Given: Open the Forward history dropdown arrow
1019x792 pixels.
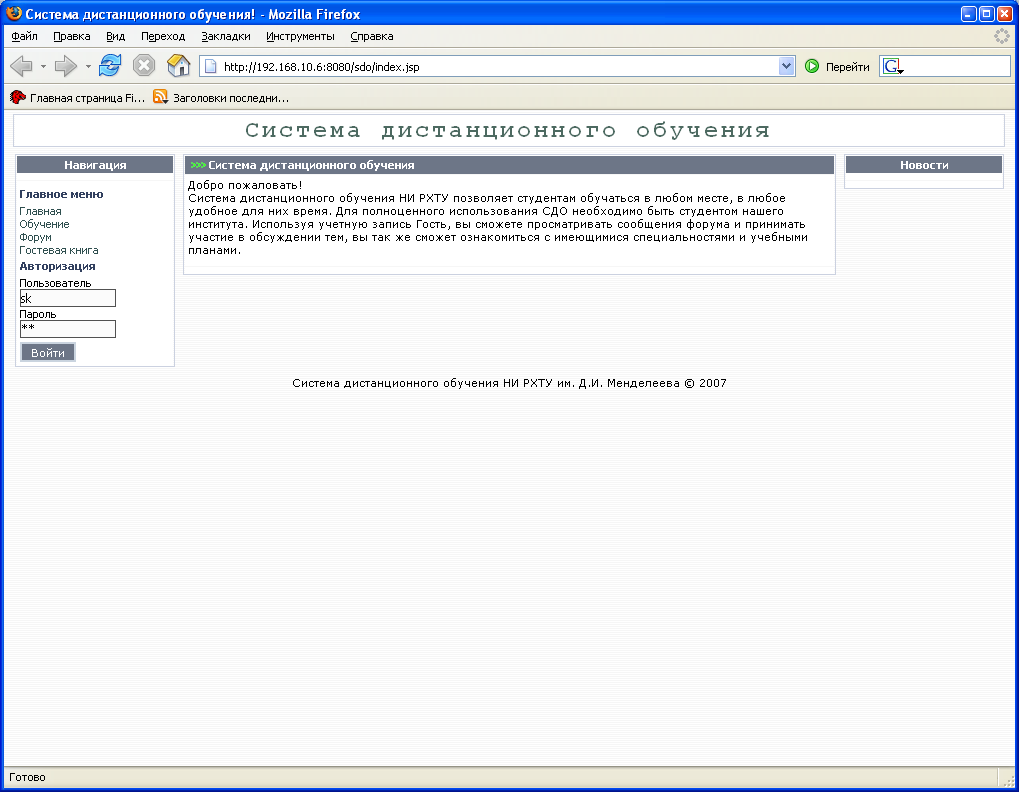Looking at the screenshot, I should pyautogui.click(x=88, y=66).
